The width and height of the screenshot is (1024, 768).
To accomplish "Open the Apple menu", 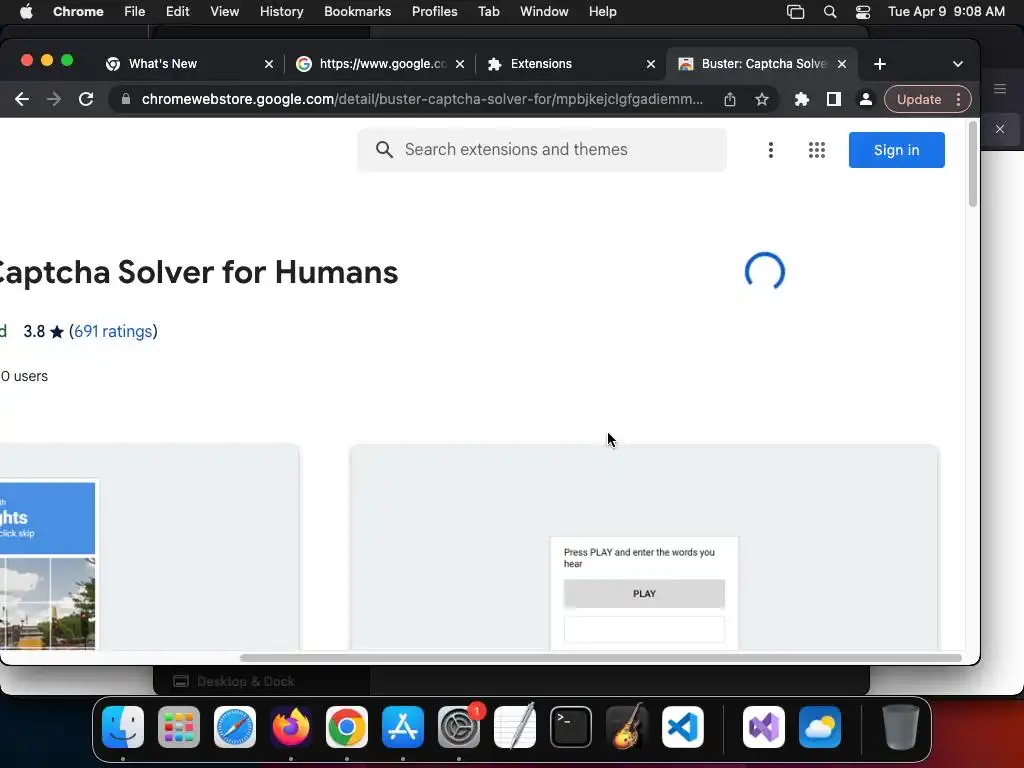I will point(26,12).
